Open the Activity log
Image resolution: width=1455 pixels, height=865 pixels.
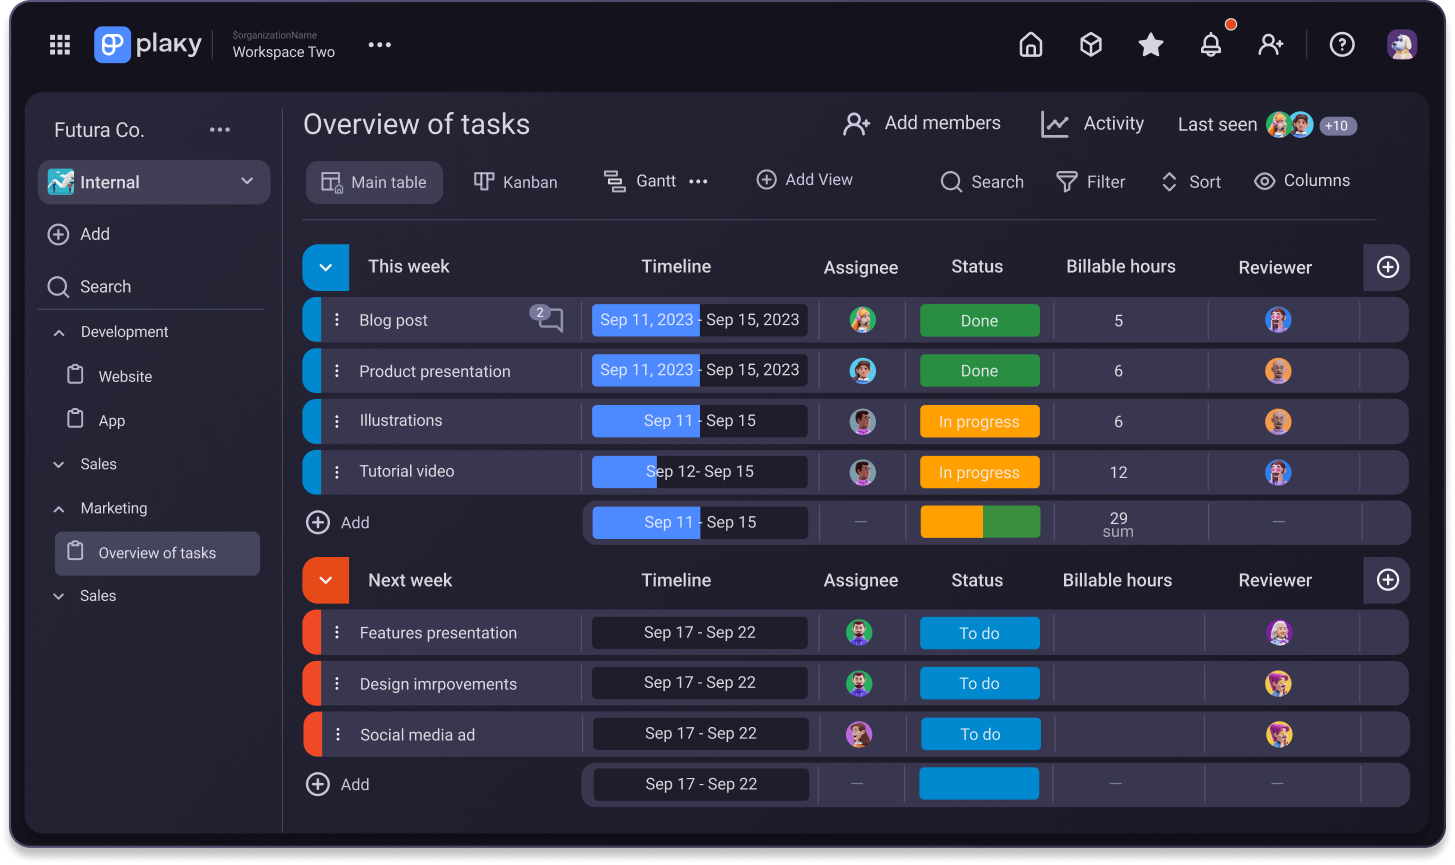coord(1092,123)
